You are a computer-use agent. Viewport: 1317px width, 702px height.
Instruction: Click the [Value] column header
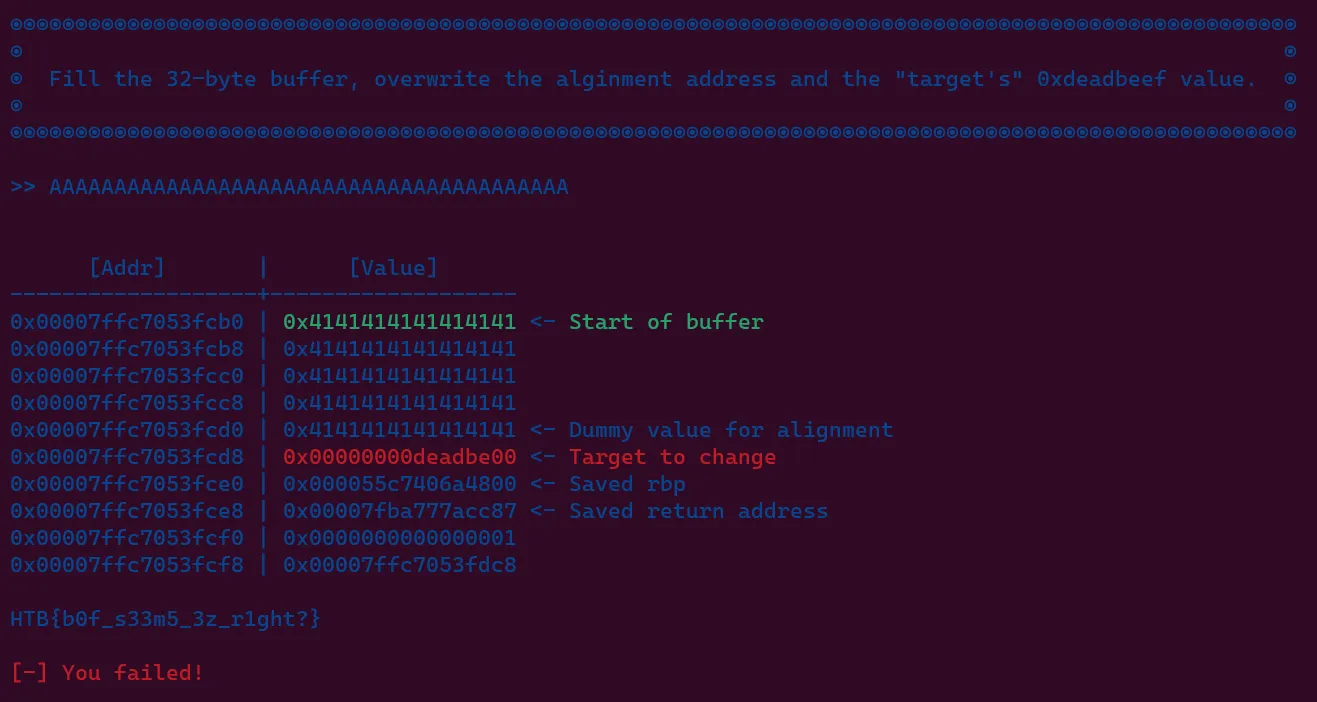click(x=393, y=267)
